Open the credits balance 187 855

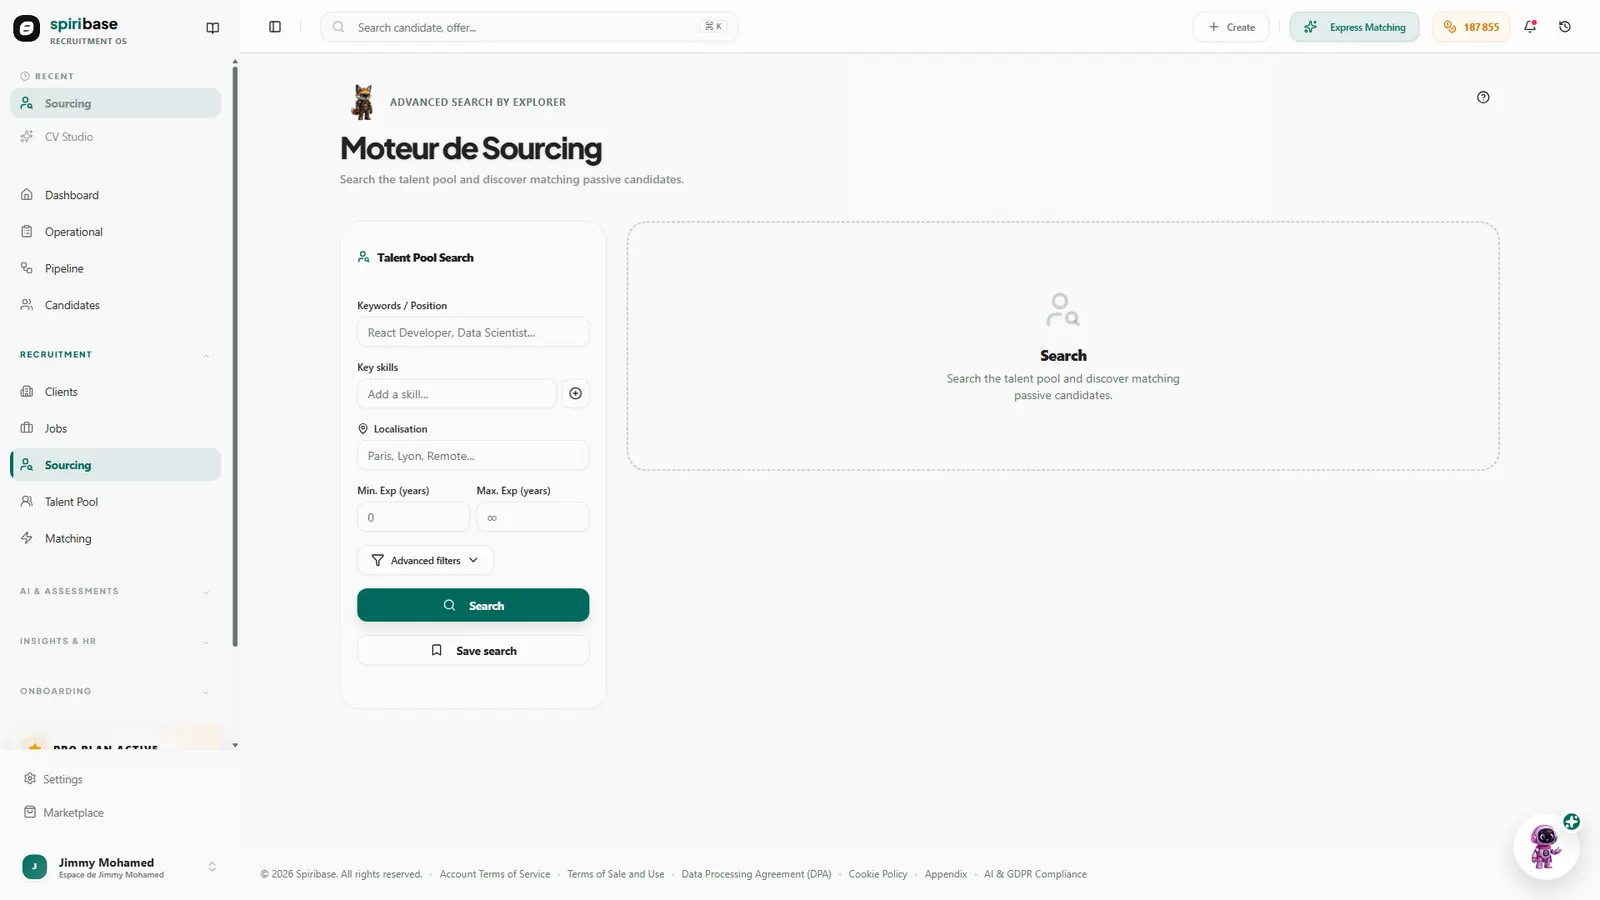click(1472, 27)
